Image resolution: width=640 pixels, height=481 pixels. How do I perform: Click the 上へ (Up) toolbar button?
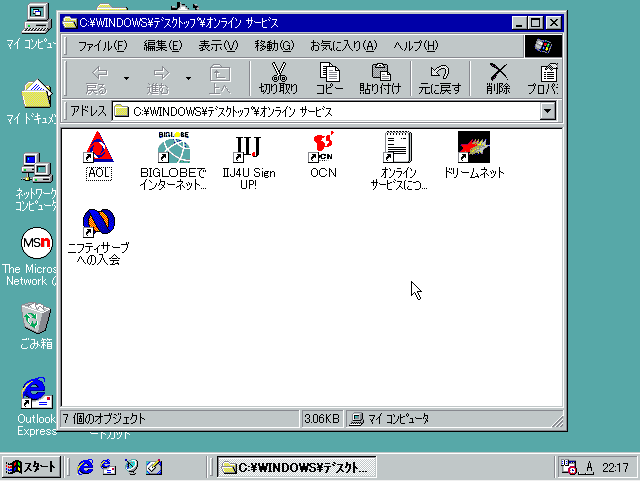[220, 78]
